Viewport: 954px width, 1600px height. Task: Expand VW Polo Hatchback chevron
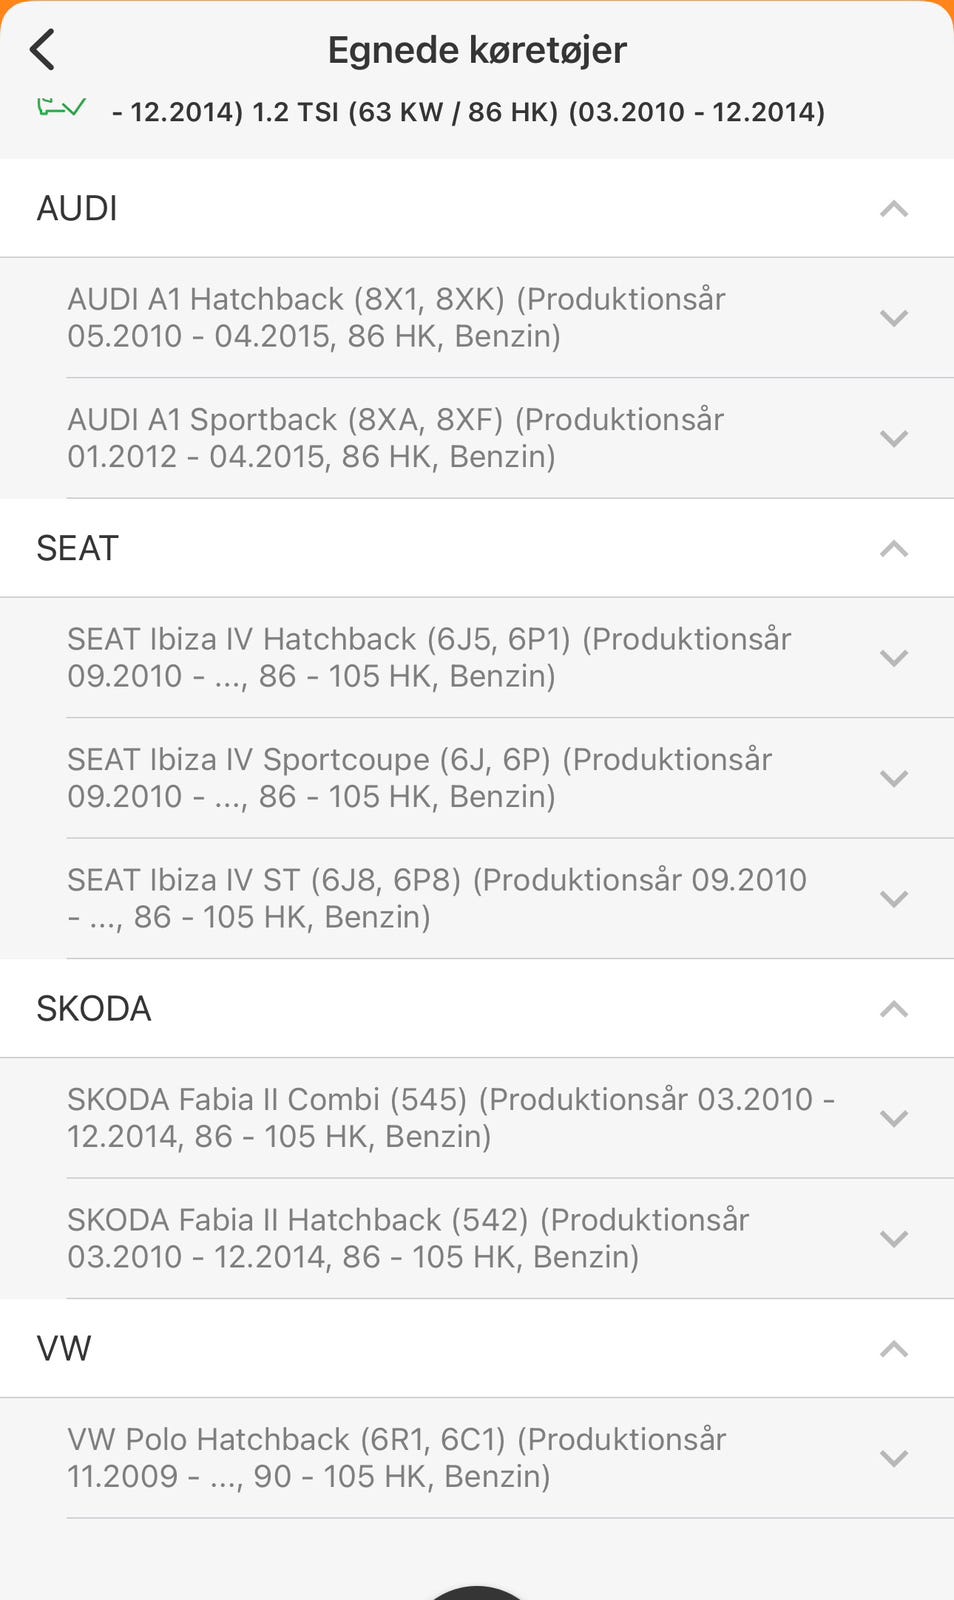click(893, 1458)
